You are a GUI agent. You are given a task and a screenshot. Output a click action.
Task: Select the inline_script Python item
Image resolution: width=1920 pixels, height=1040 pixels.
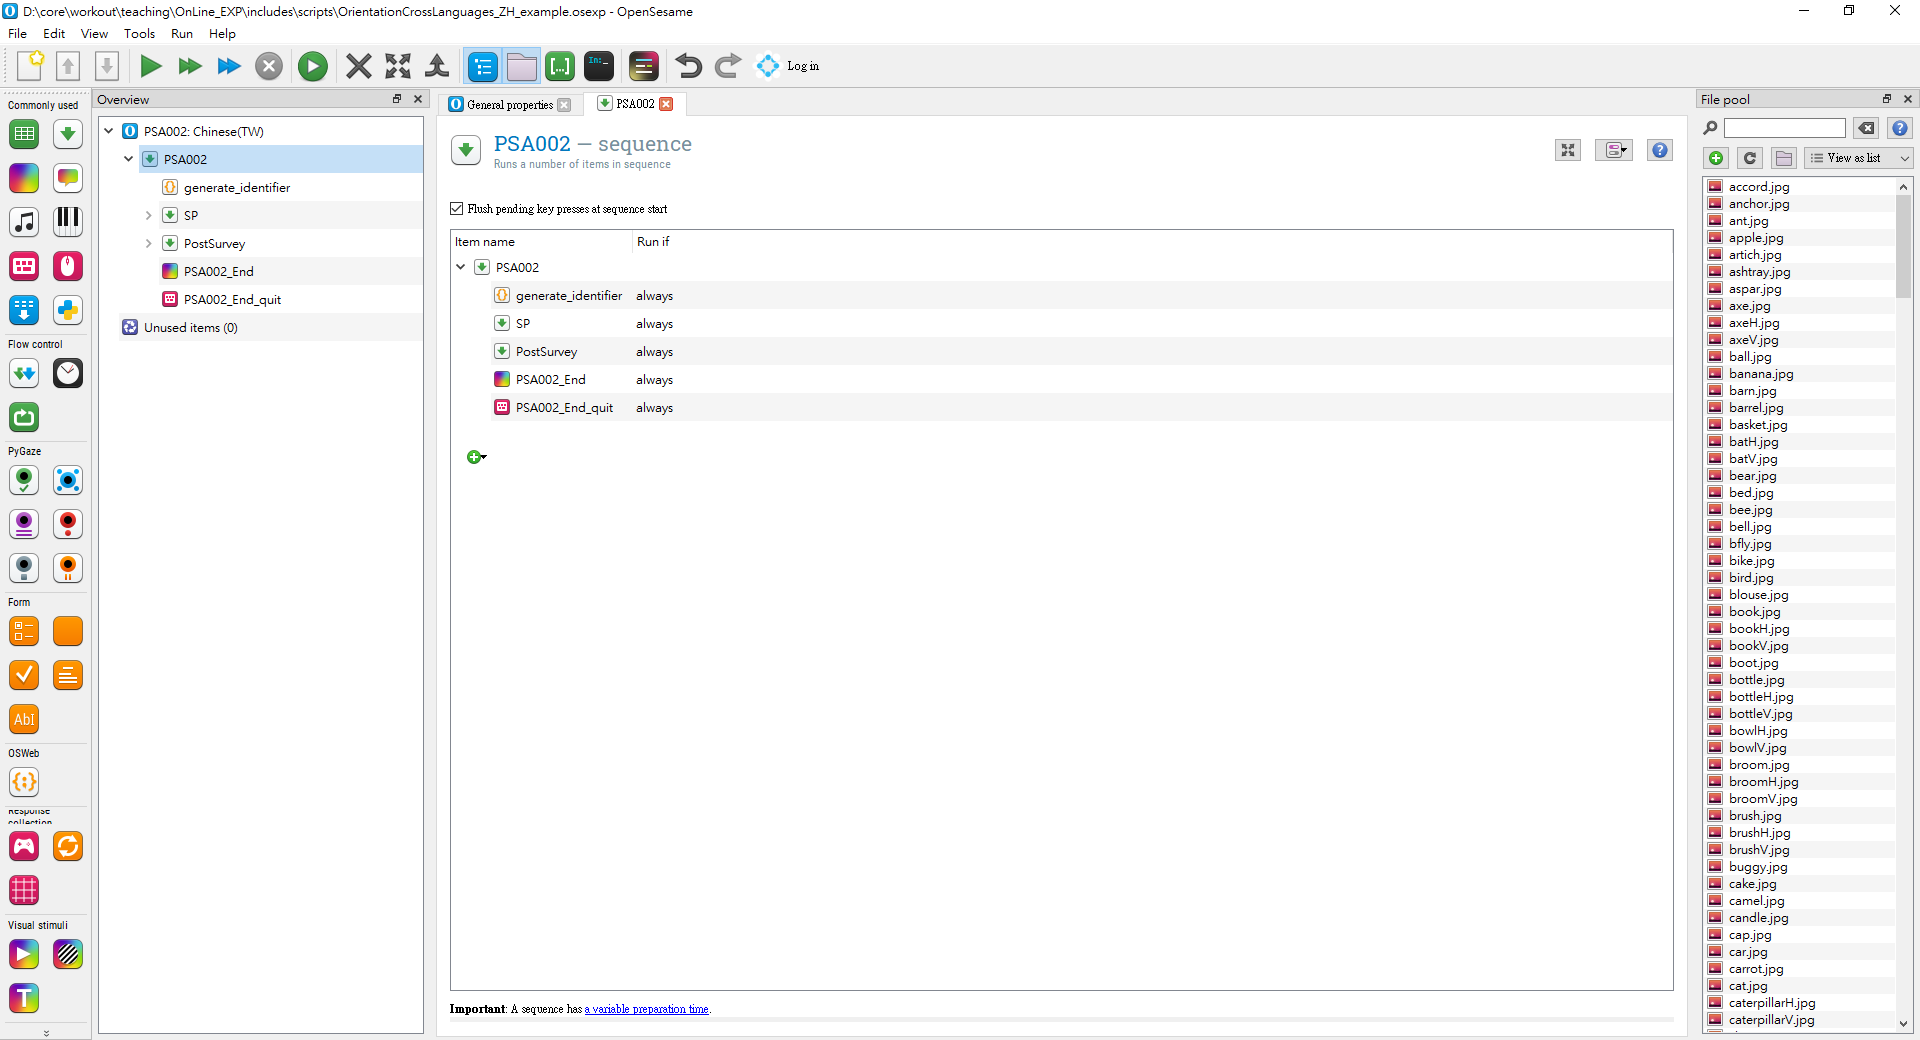coord(68,310)
